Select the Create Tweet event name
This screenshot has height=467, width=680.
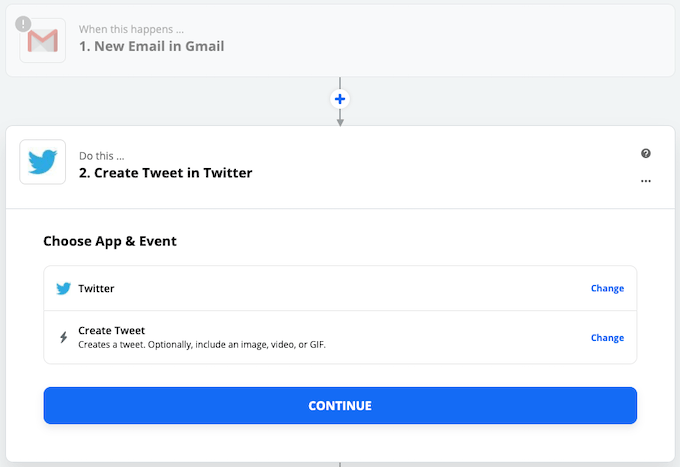click(112, 330)
